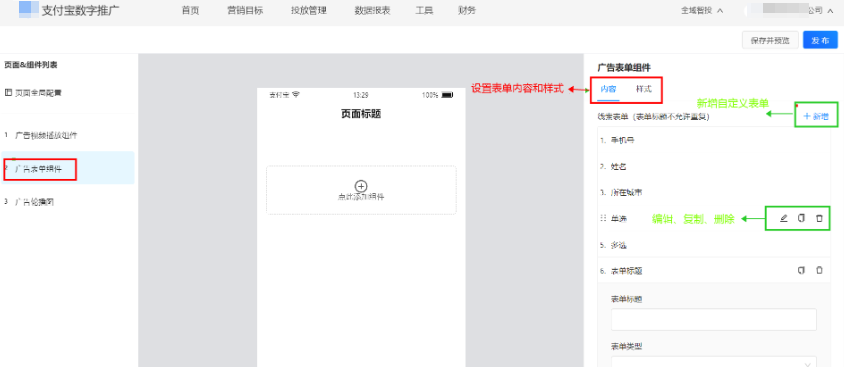This screenshot has width=844, height=367.
Task: Select the 工具 menu item
Action: (424, 11)
